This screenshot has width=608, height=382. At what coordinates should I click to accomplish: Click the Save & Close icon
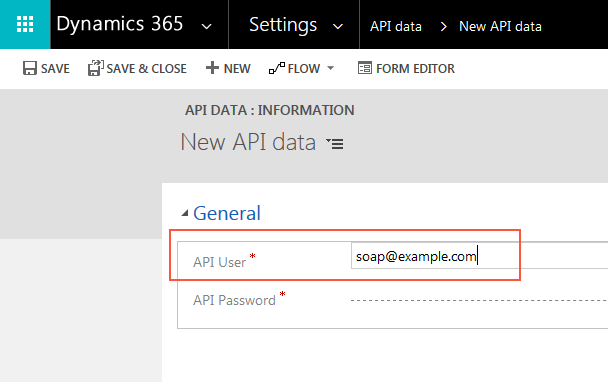point(95,68)
